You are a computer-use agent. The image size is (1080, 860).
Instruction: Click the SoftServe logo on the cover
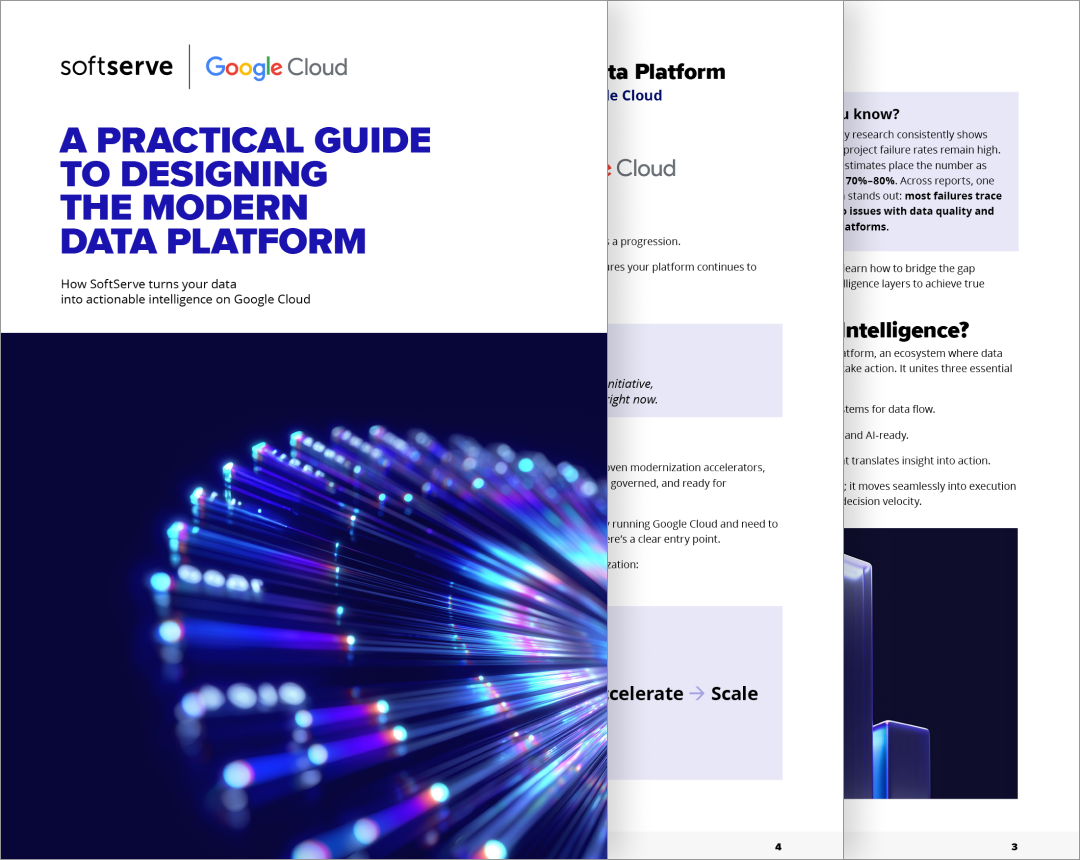click(114, 66)
